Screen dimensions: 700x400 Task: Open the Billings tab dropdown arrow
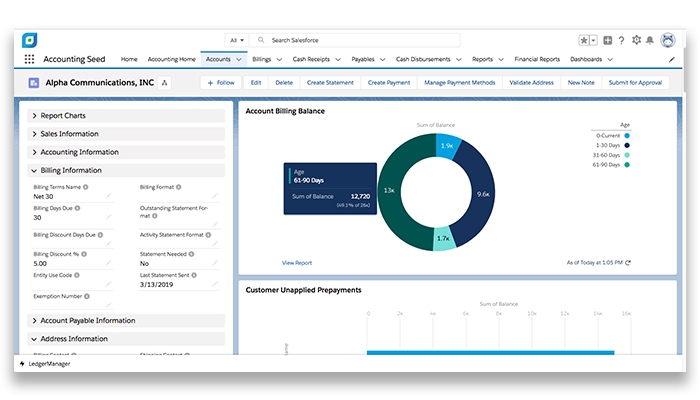coord(281,60)
